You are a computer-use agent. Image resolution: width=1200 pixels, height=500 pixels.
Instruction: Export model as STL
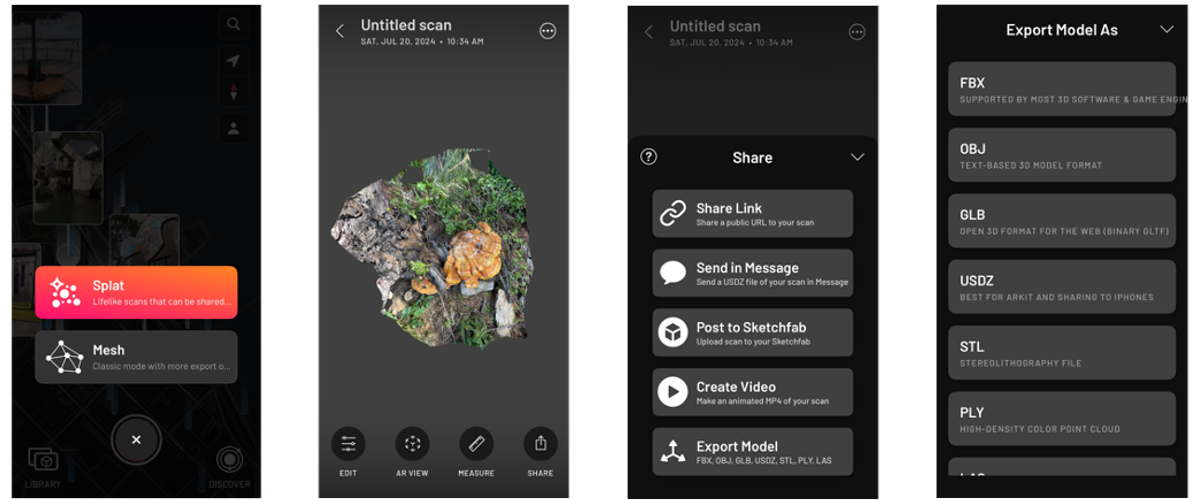click(1062, 353)
